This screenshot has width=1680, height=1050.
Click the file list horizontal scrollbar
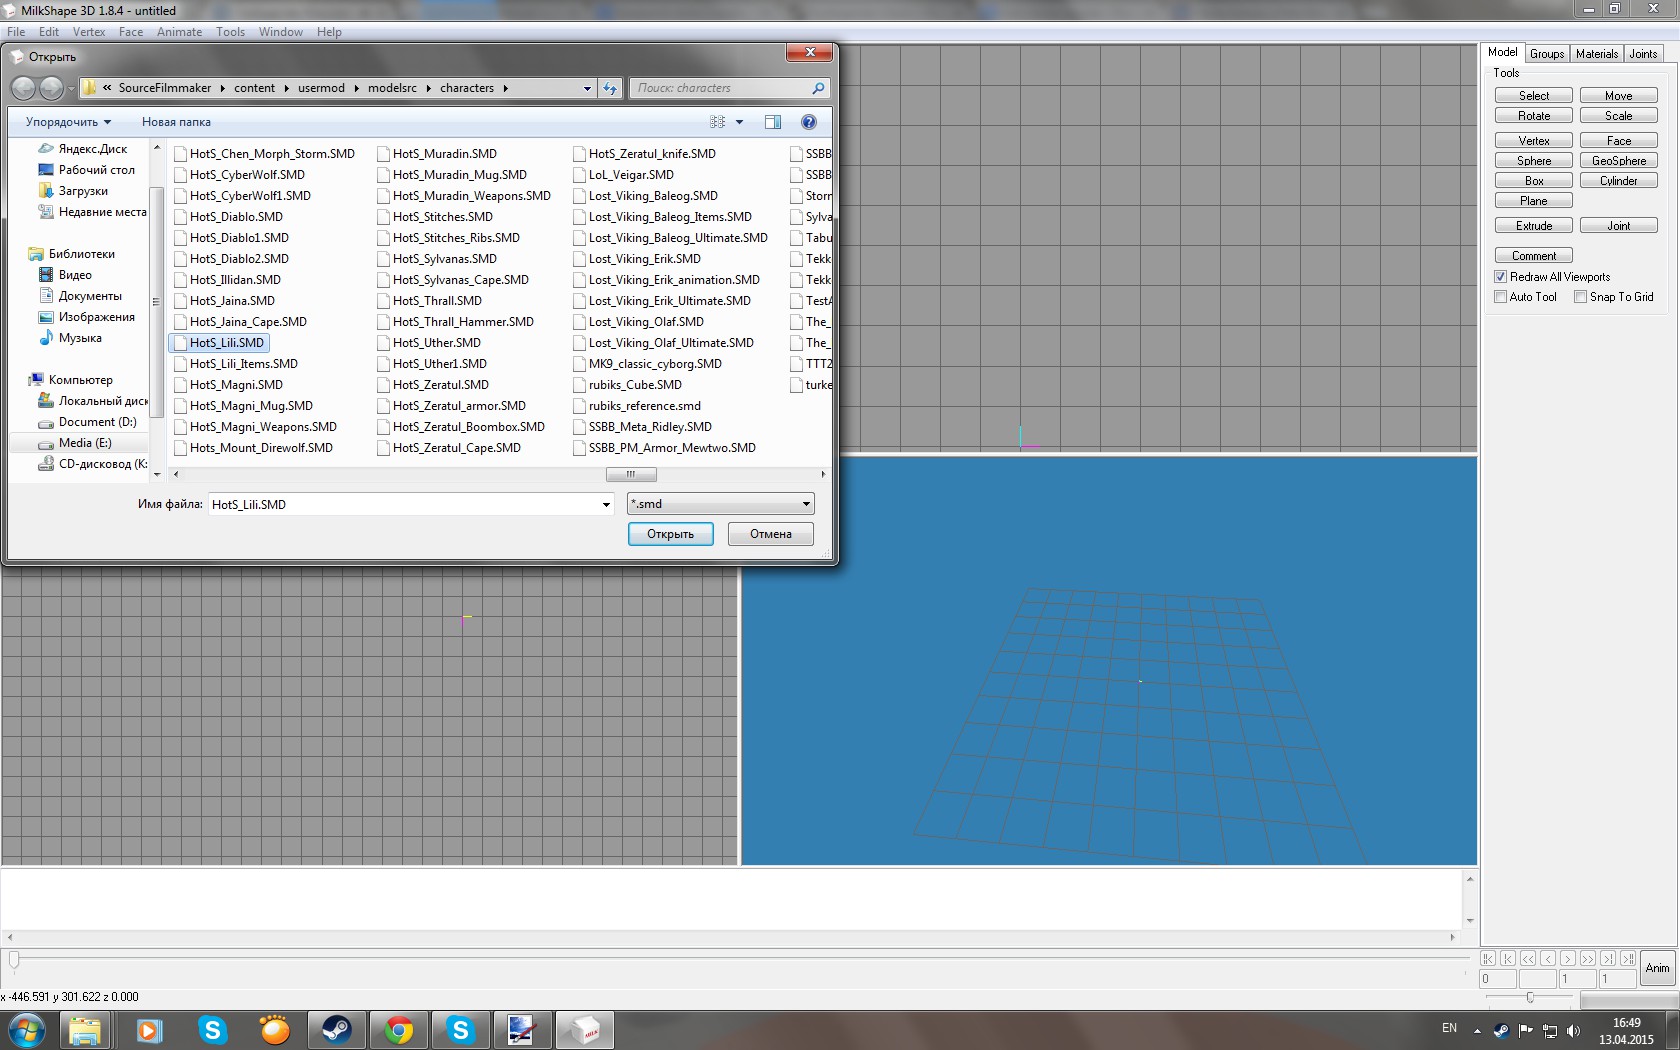(x=630, y=474)
